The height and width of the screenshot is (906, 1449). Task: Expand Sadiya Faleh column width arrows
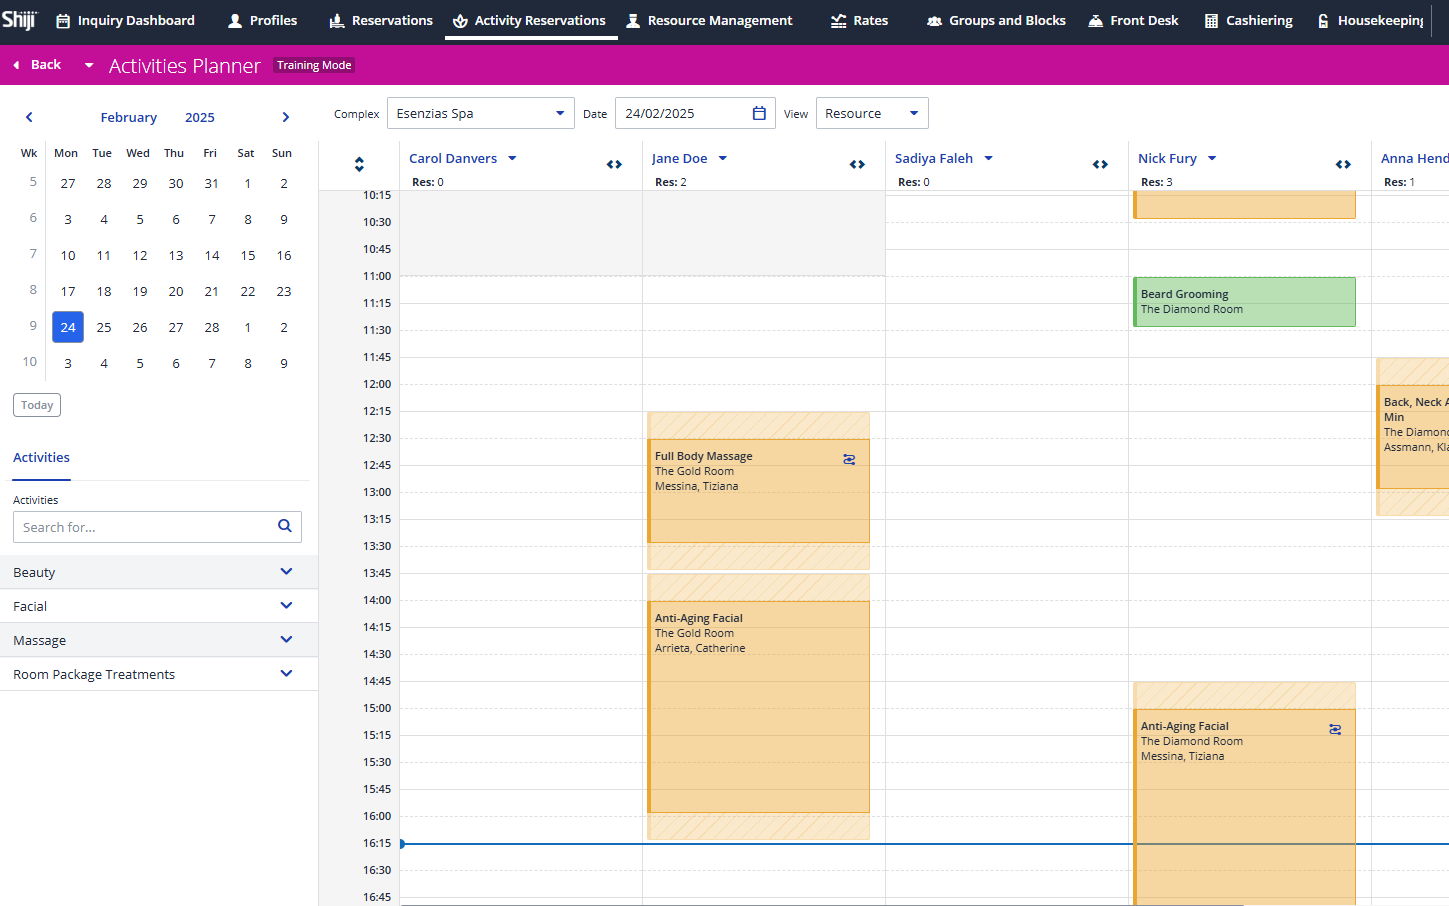click(x=1100, y=164)
